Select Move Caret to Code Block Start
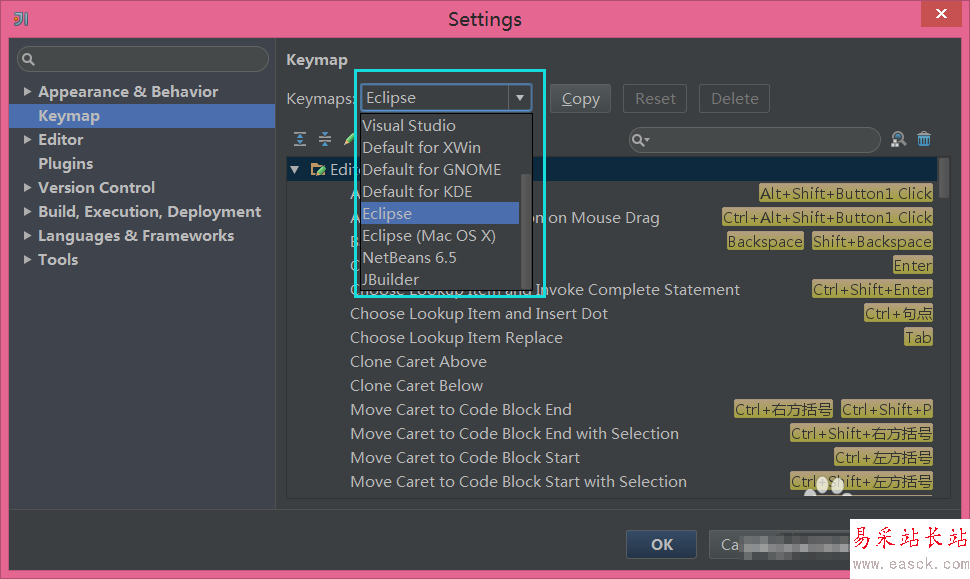This screenshot has height=579, width=970. [x=465, y=458]
